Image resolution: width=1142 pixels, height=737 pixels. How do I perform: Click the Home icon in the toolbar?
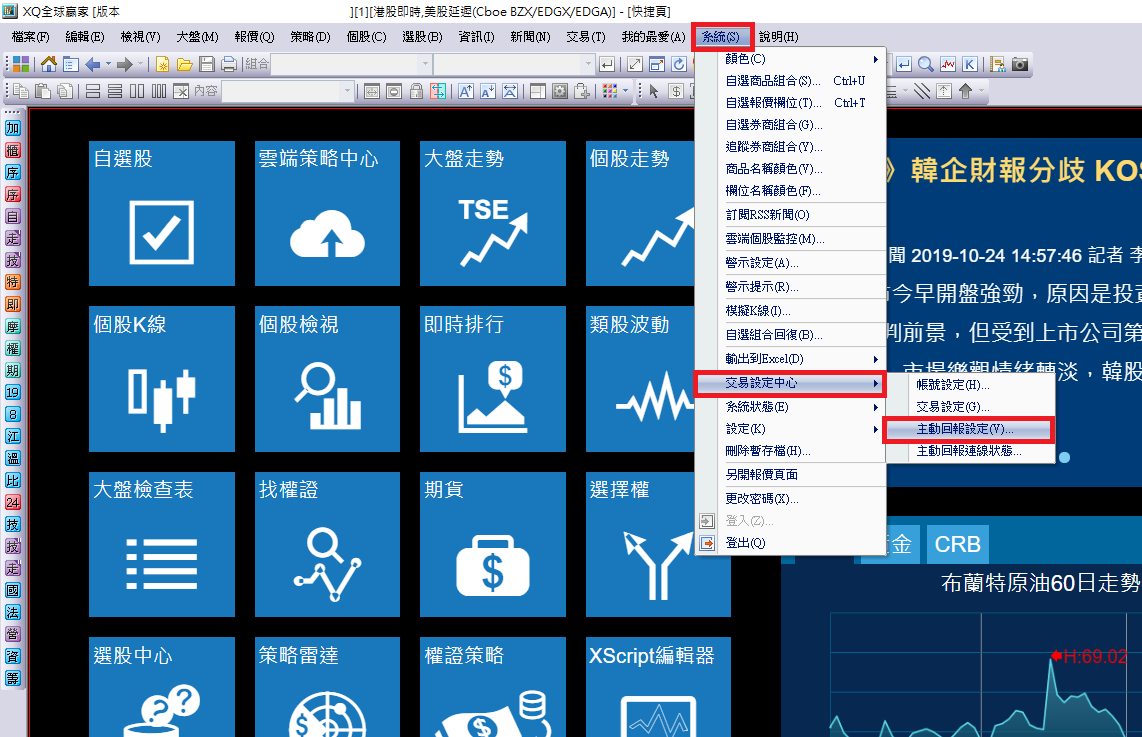[x=49, y=65]
